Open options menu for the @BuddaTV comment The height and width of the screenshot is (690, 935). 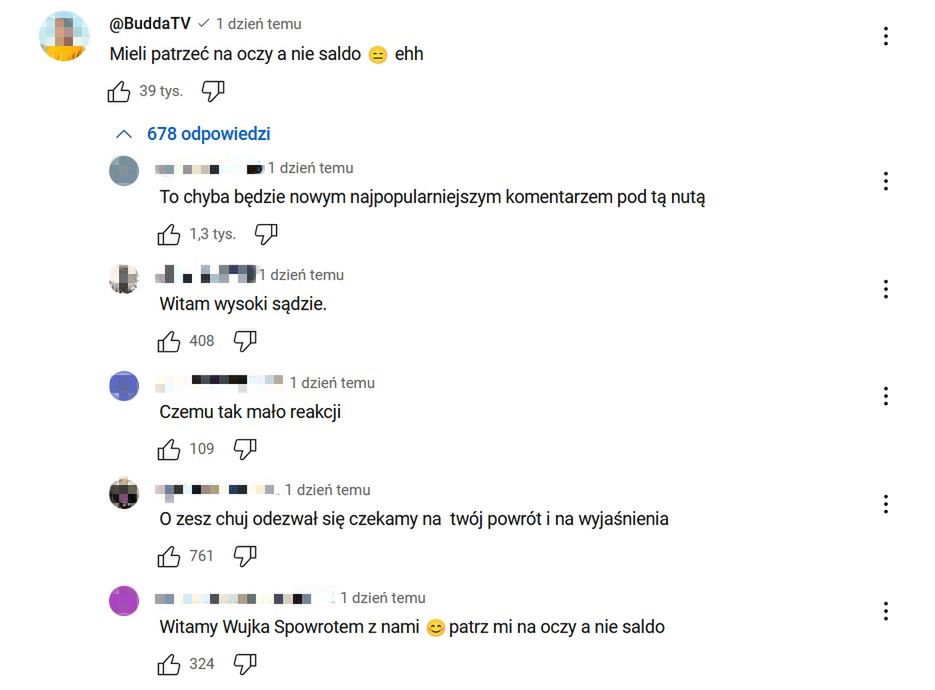pos(886,36)
